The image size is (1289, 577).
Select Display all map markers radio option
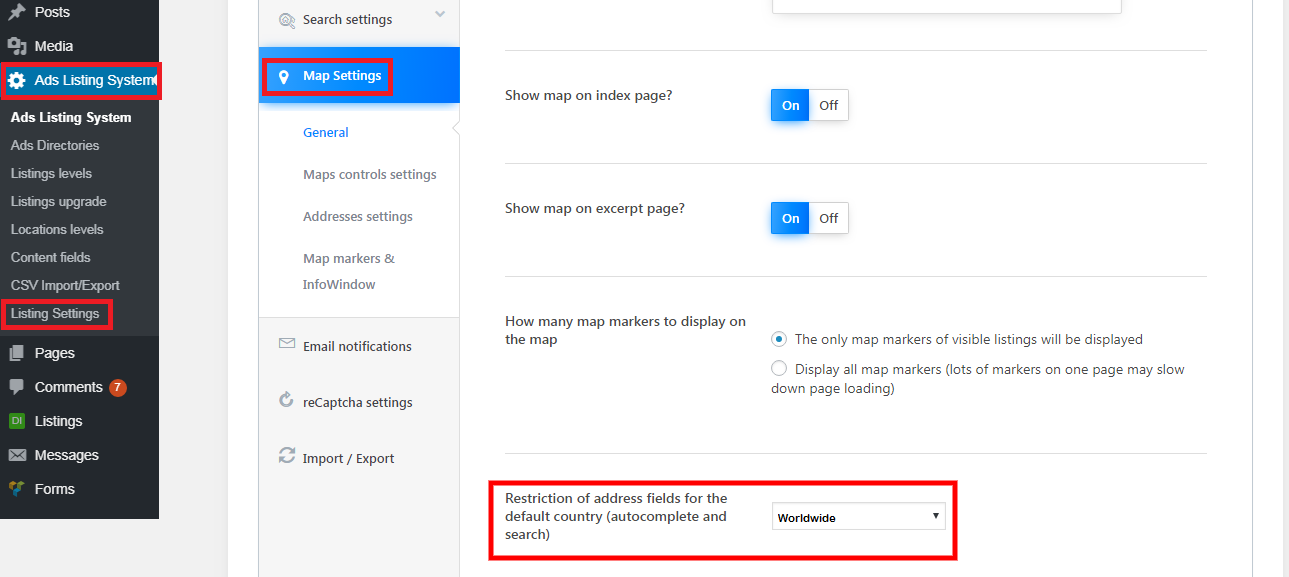coord(779,369)
